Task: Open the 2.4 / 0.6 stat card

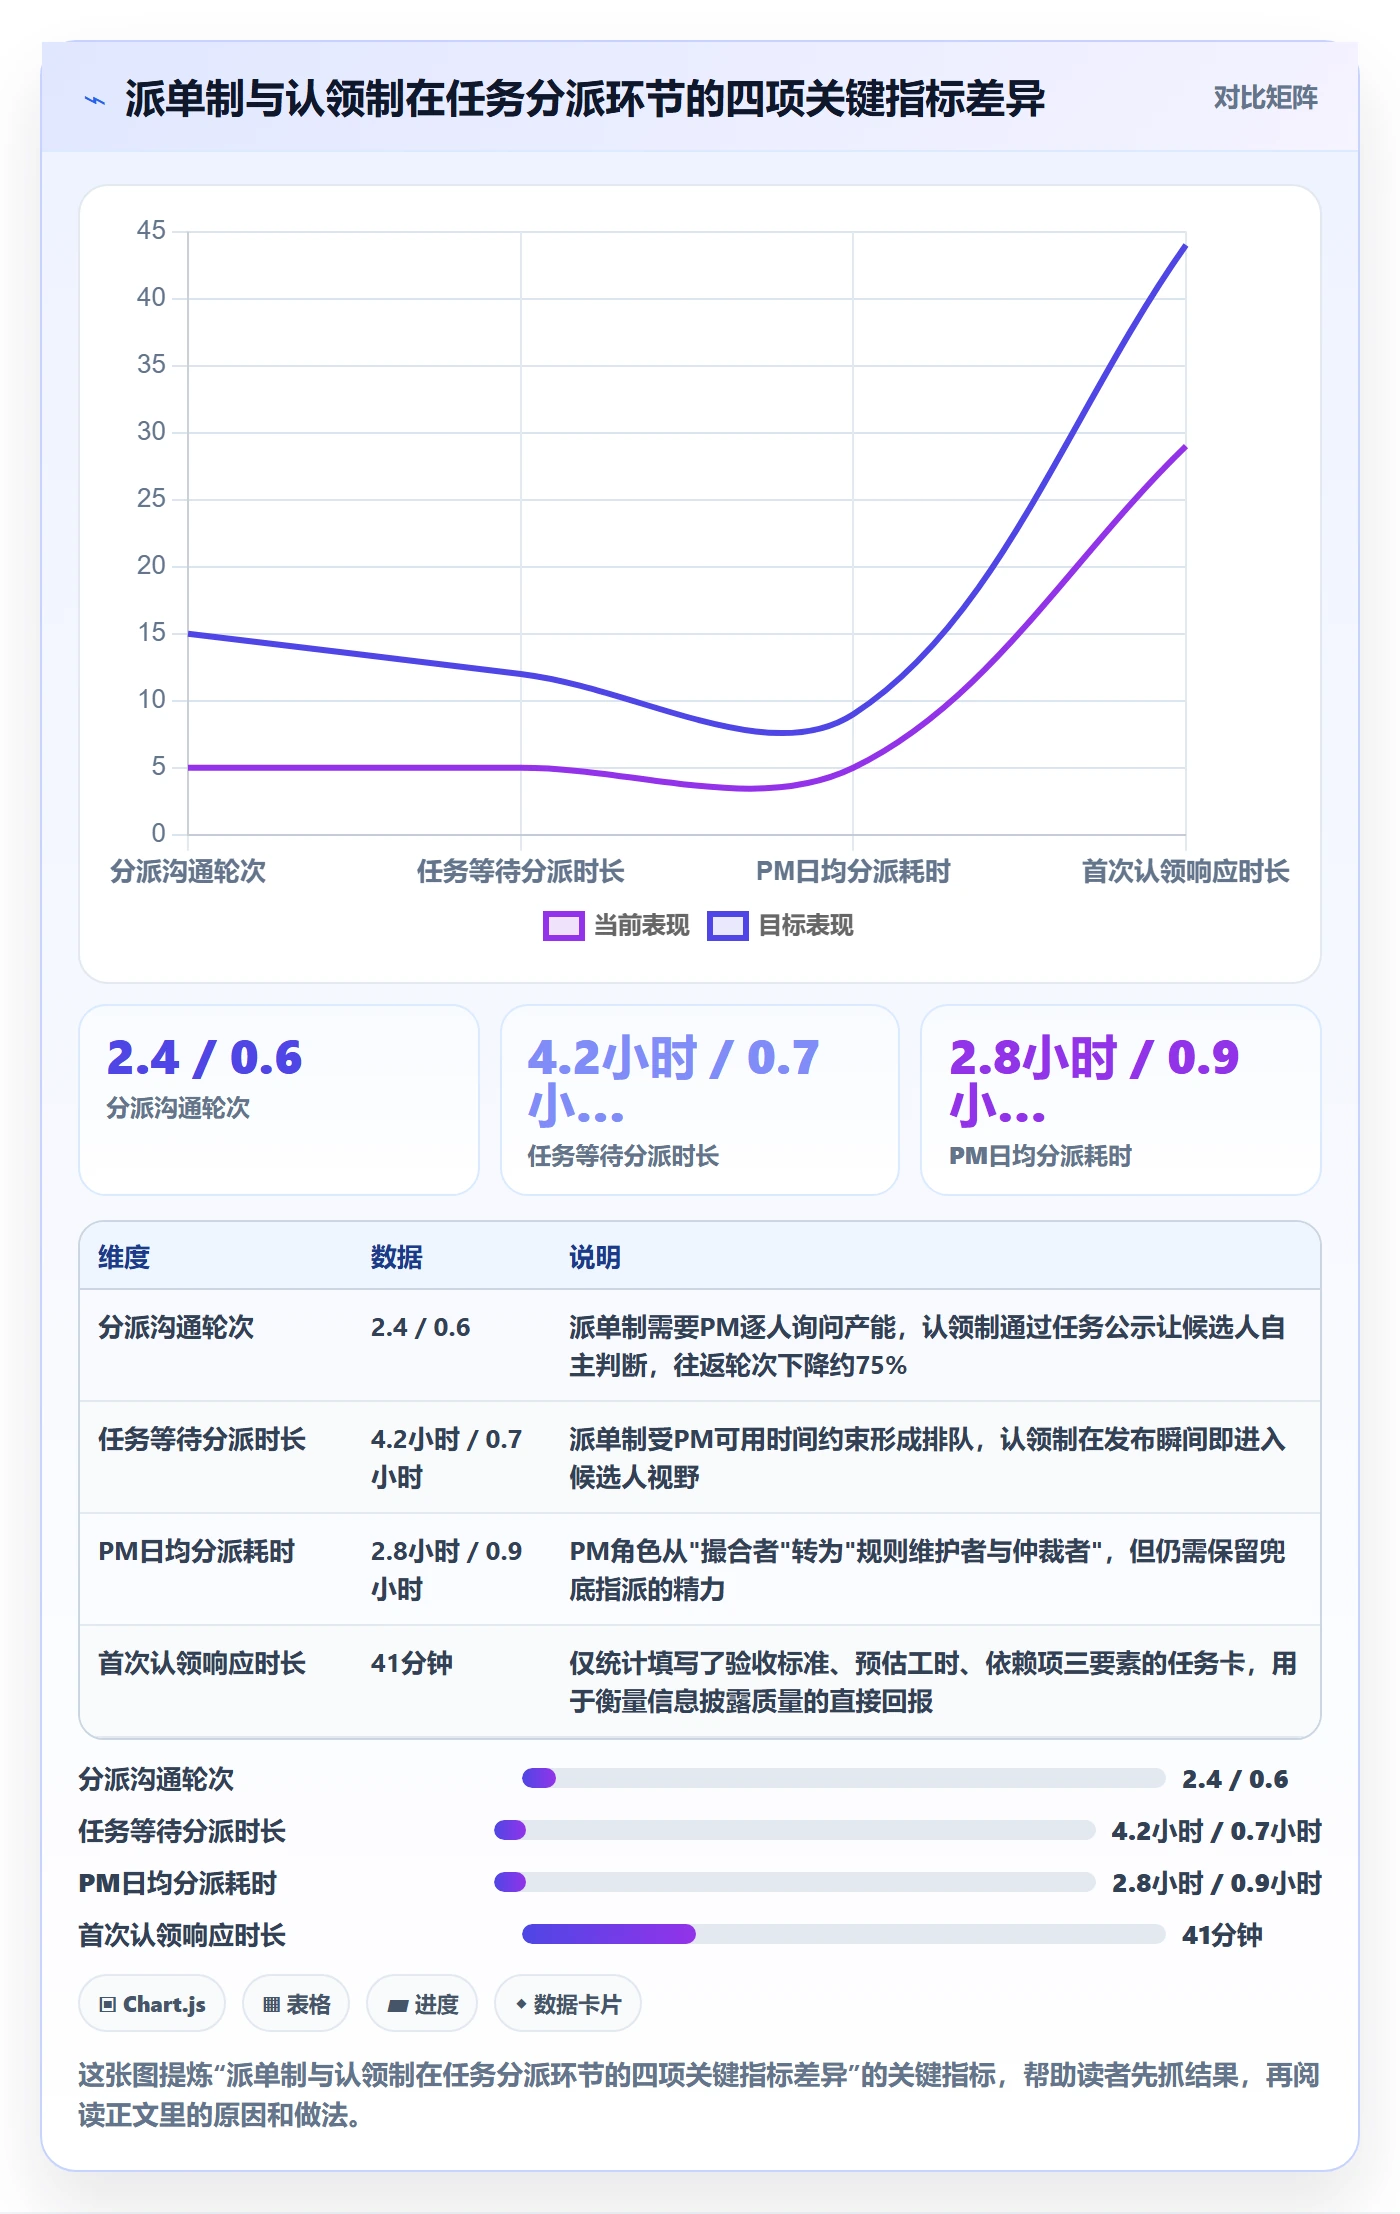Action: (x=279, y=1100)
